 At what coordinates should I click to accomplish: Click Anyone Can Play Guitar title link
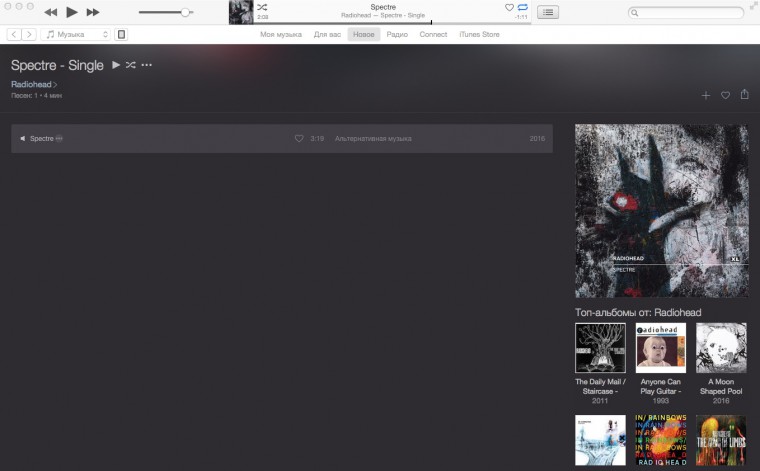661,387
